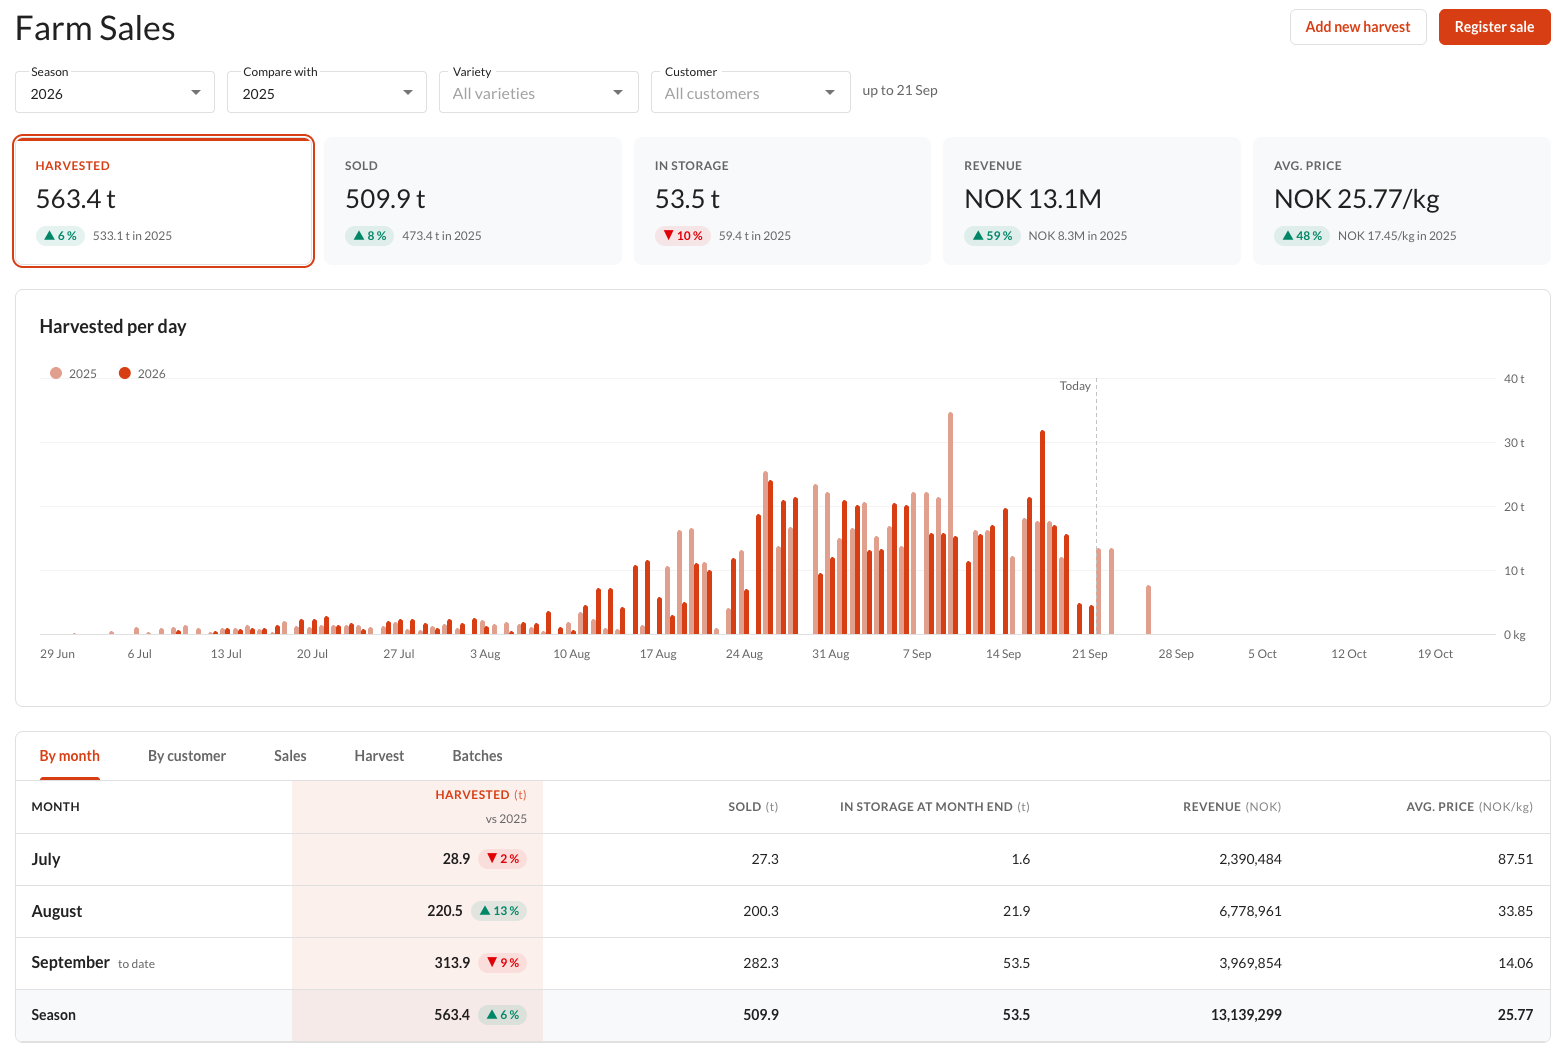This screenshot has height=1054, width=1565.
Task: Click the Season revenue total 13,139,299
Action: click(1246, 1015)
